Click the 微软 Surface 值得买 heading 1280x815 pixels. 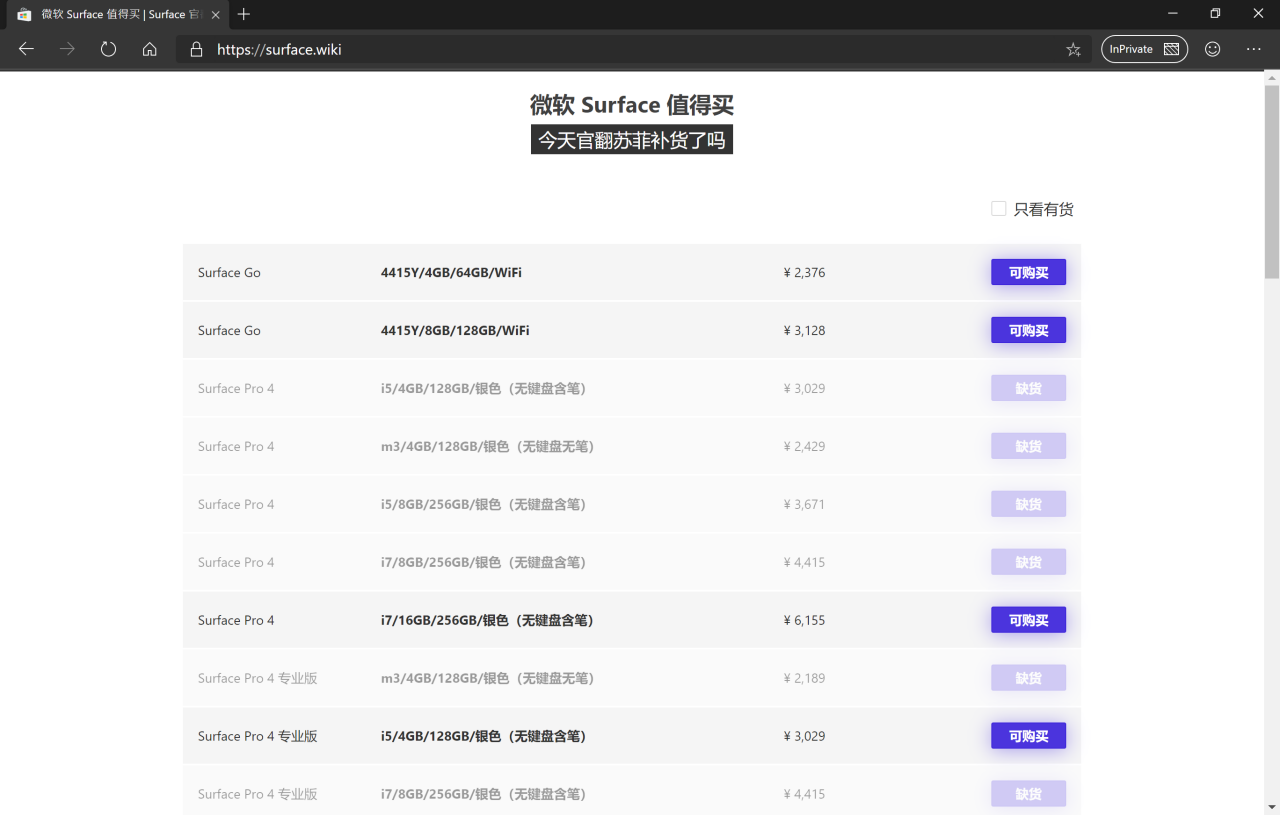[631, 104]
